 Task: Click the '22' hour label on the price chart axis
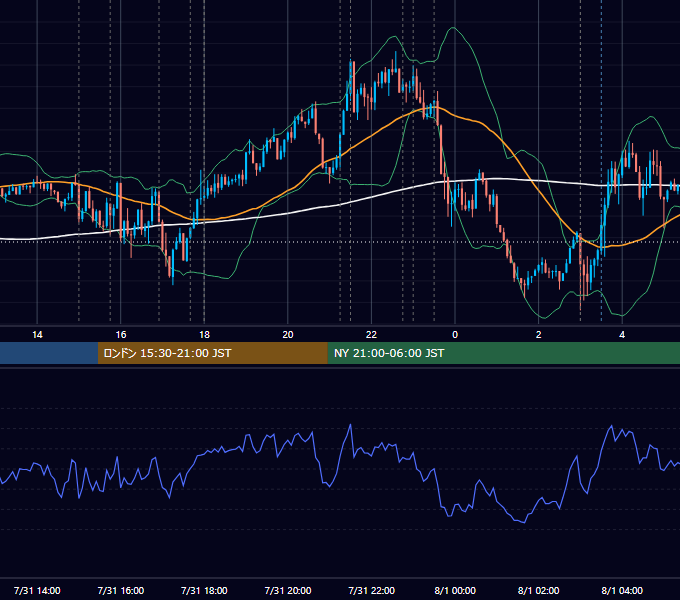(x=371, y=335)
